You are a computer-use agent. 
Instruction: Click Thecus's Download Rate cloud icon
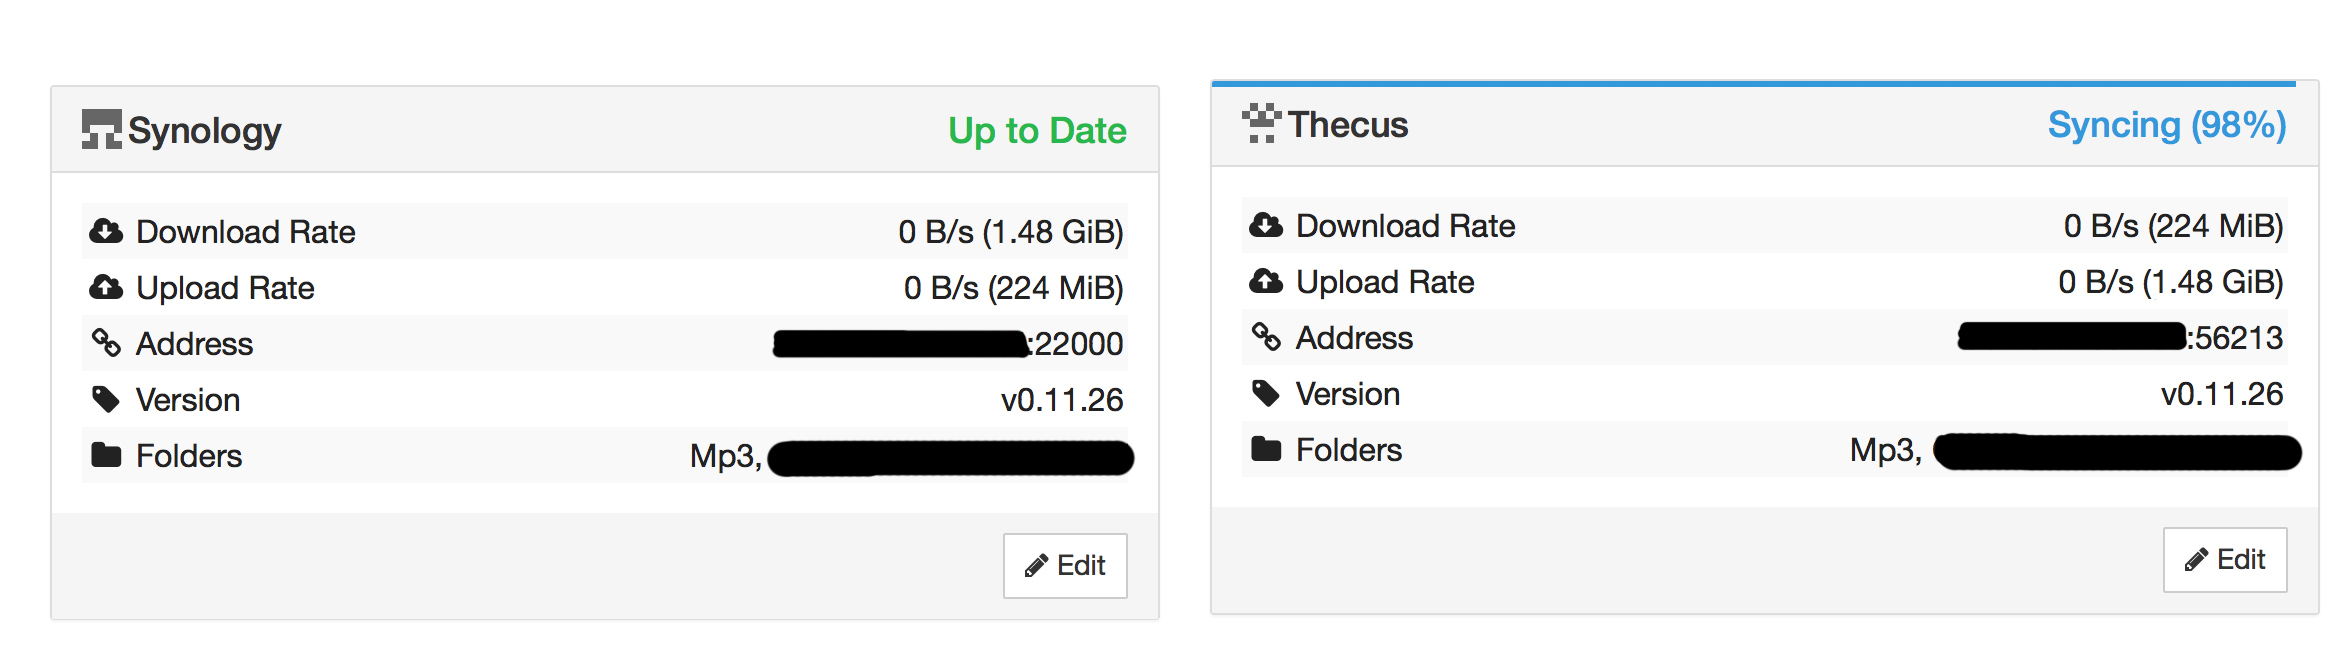point(1266,226)
